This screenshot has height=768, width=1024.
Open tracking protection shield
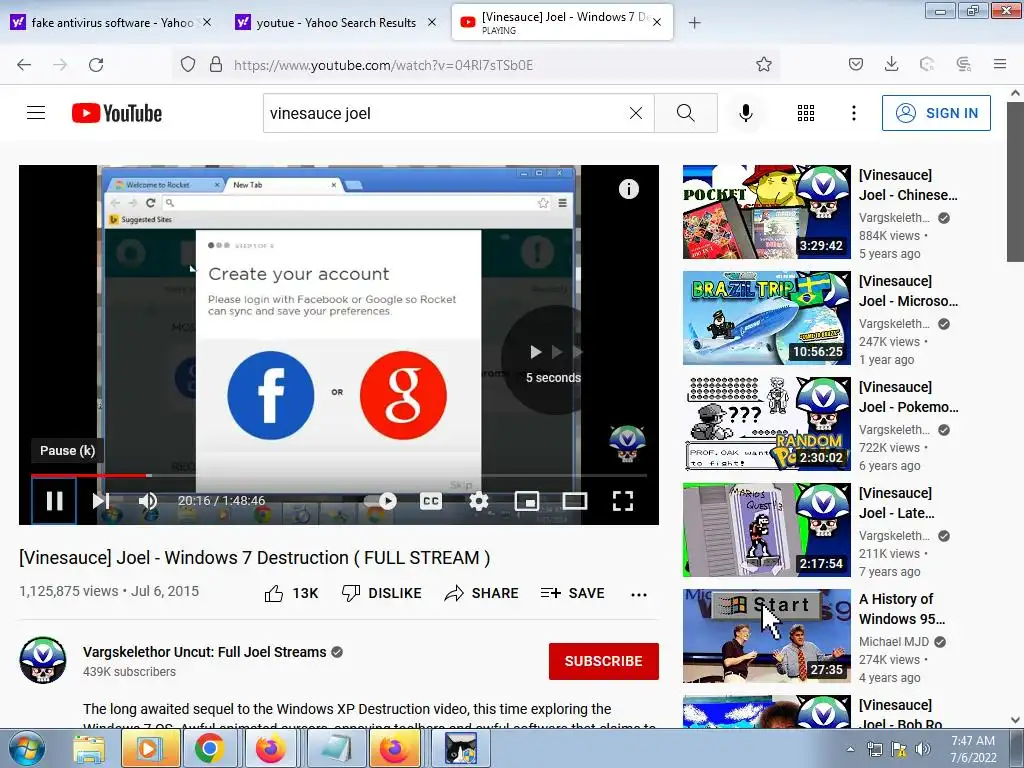[x=187, y=64]
